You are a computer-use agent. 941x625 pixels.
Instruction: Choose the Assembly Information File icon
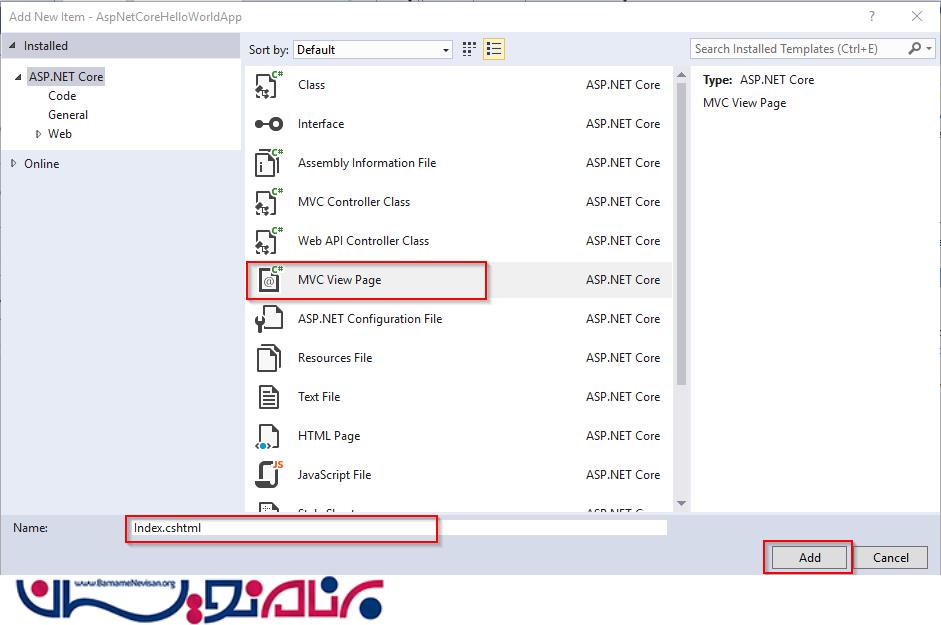[269, 163]
